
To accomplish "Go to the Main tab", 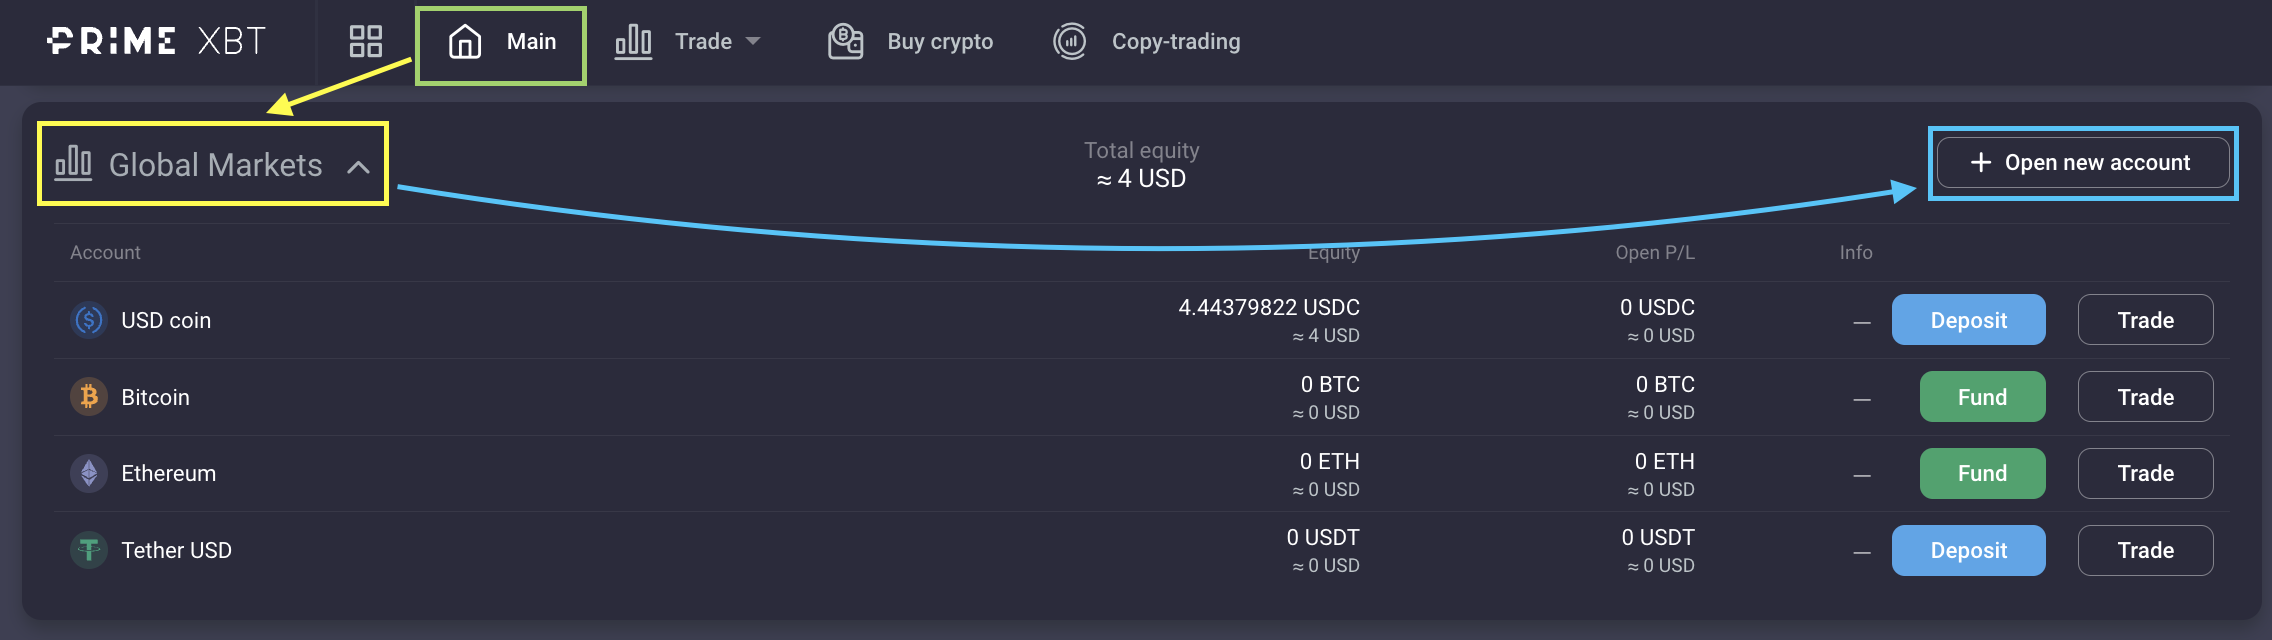I will (x=501, y=42).
